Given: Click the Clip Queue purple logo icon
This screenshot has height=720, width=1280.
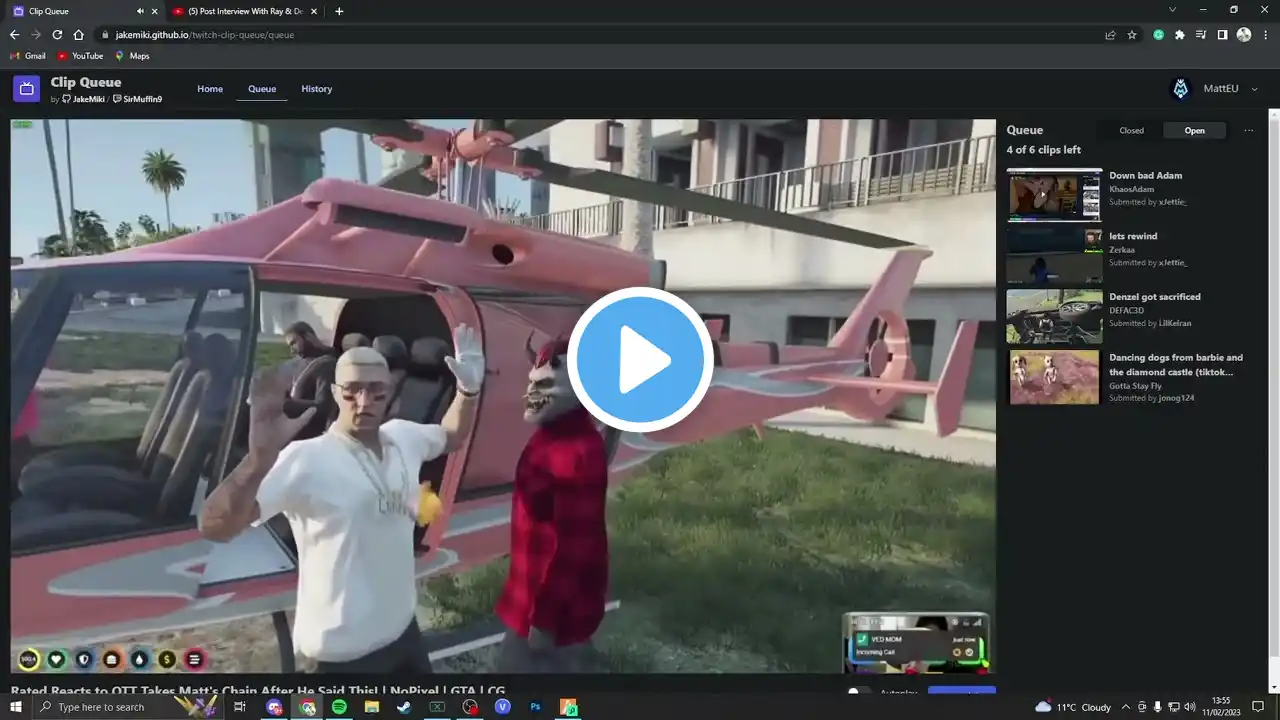Looking at the screenshot, I should (x=26, y=89).
